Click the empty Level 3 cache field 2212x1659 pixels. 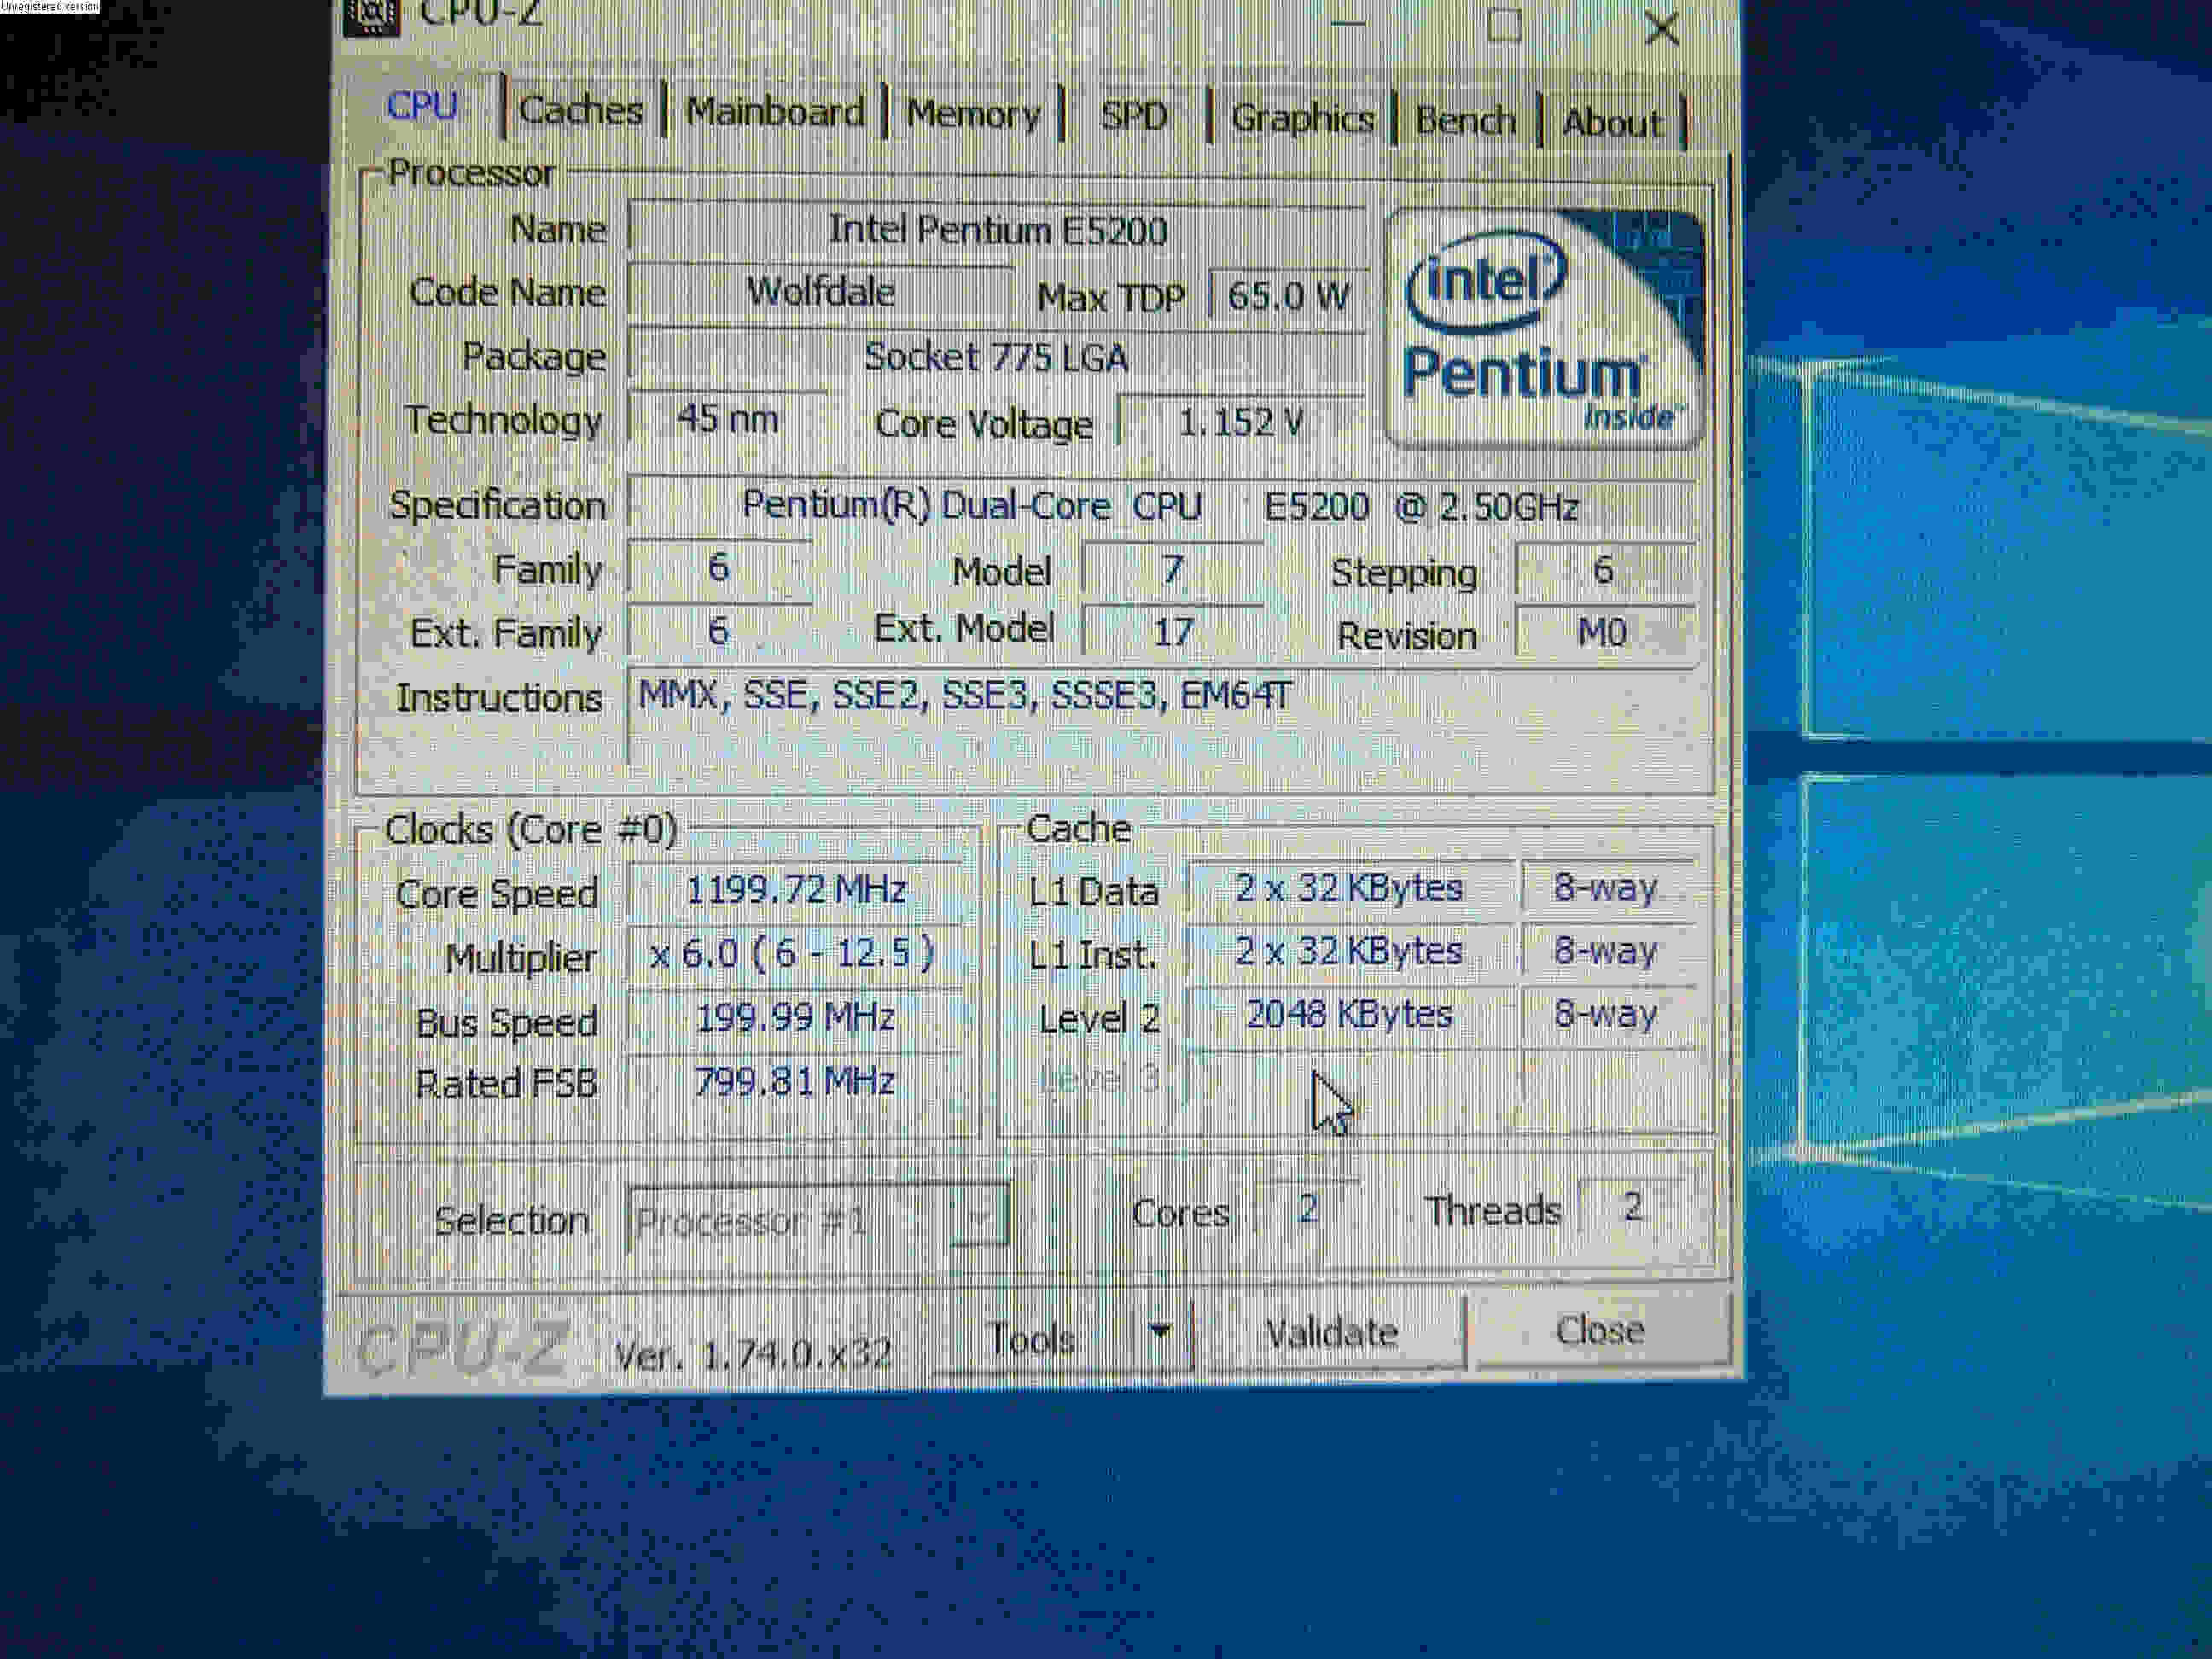point(1350,1078)
